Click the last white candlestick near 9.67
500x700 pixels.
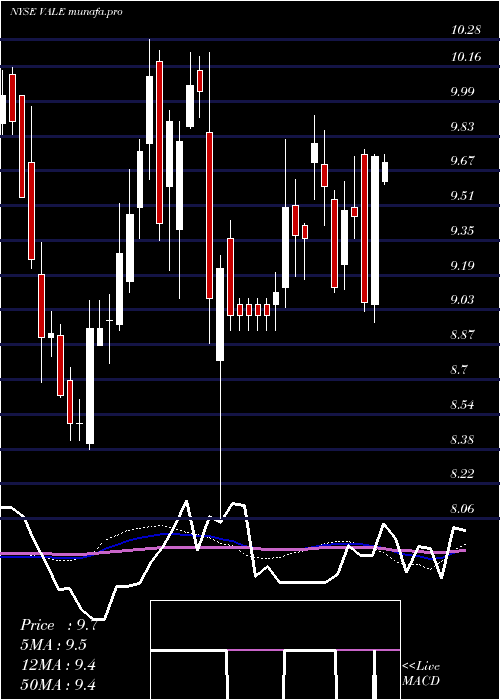[x=385, y=172]
